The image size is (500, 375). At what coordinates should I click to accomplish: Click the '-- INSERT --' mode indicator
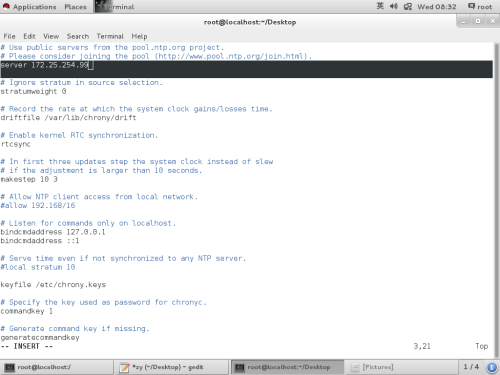tap(27, 346)
